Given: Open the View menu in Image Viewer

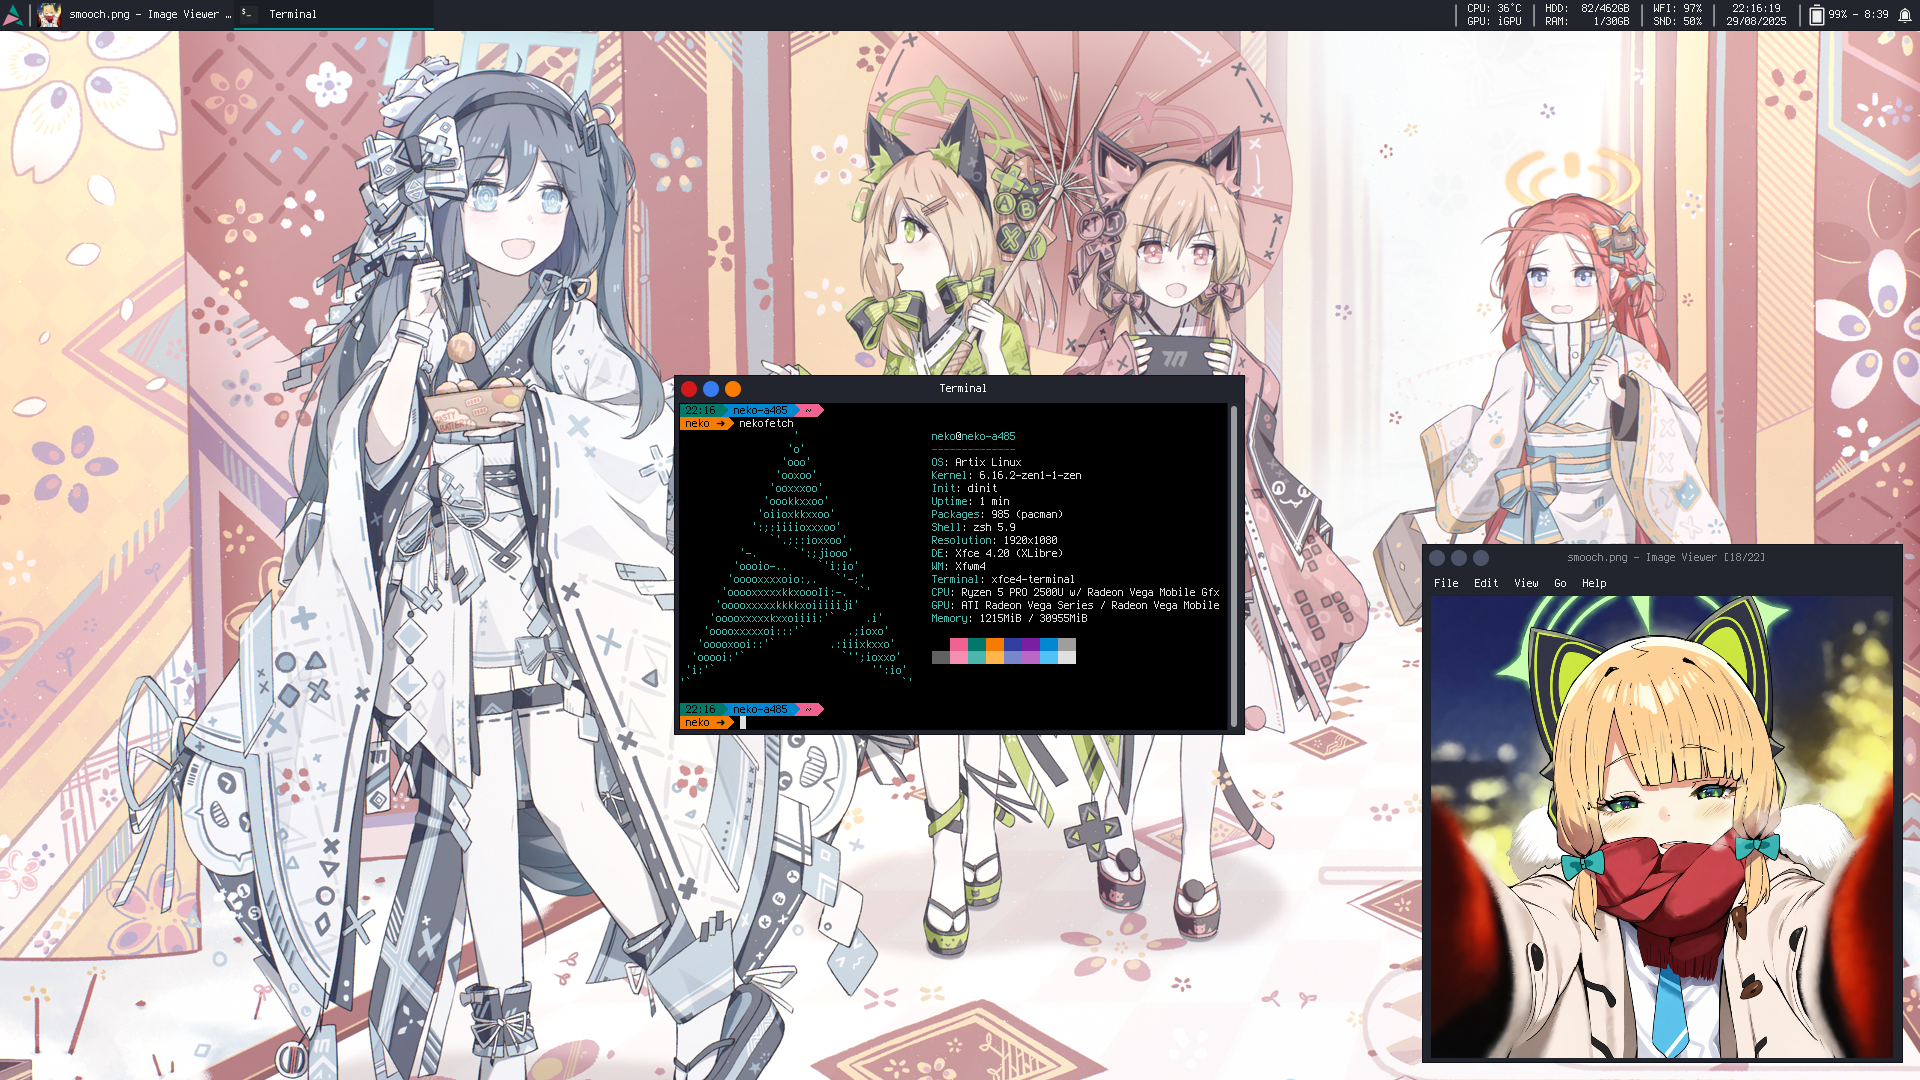Looking at the screenshot, I should click(x=1526, y=584).
